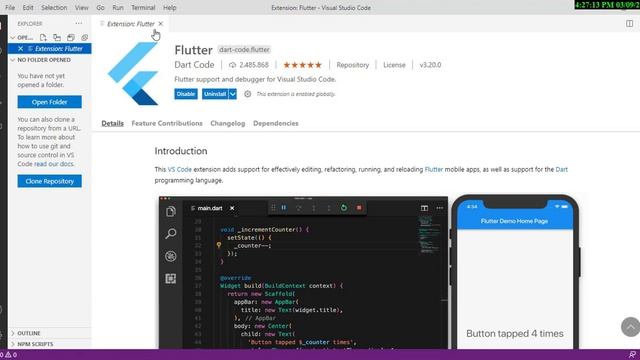Click the install count 2,485,868
The image size is (640, 360).
point(249,65)
